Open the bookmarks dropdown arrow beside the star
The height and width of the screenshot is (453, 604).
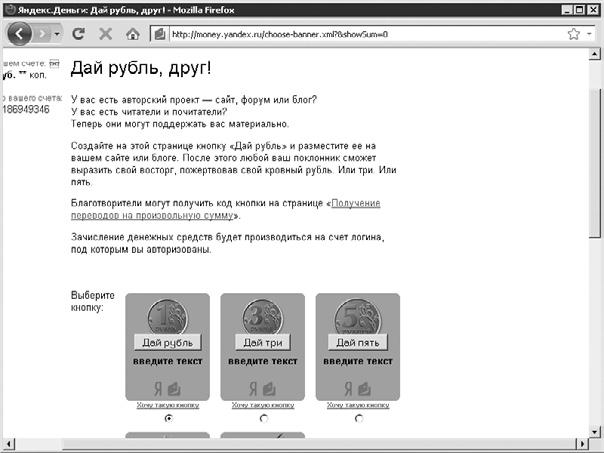(x=589, y=33)
